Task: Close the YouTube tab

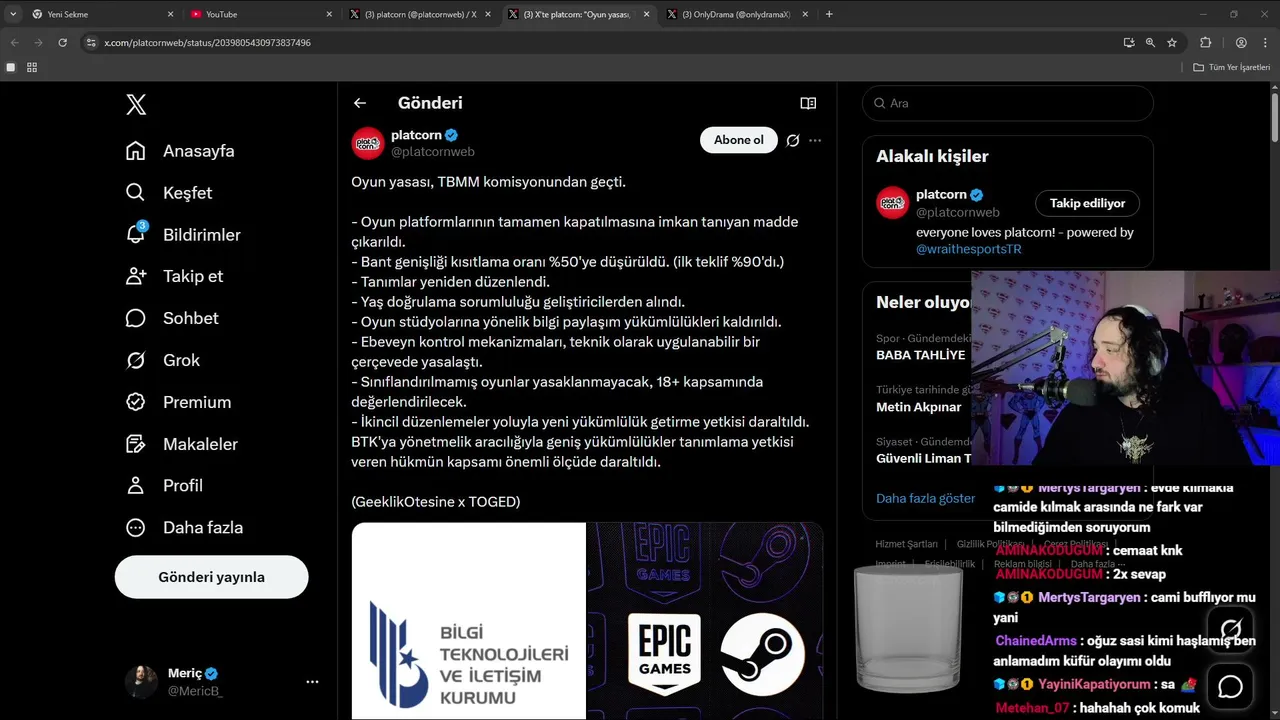Action: (329, 14)
